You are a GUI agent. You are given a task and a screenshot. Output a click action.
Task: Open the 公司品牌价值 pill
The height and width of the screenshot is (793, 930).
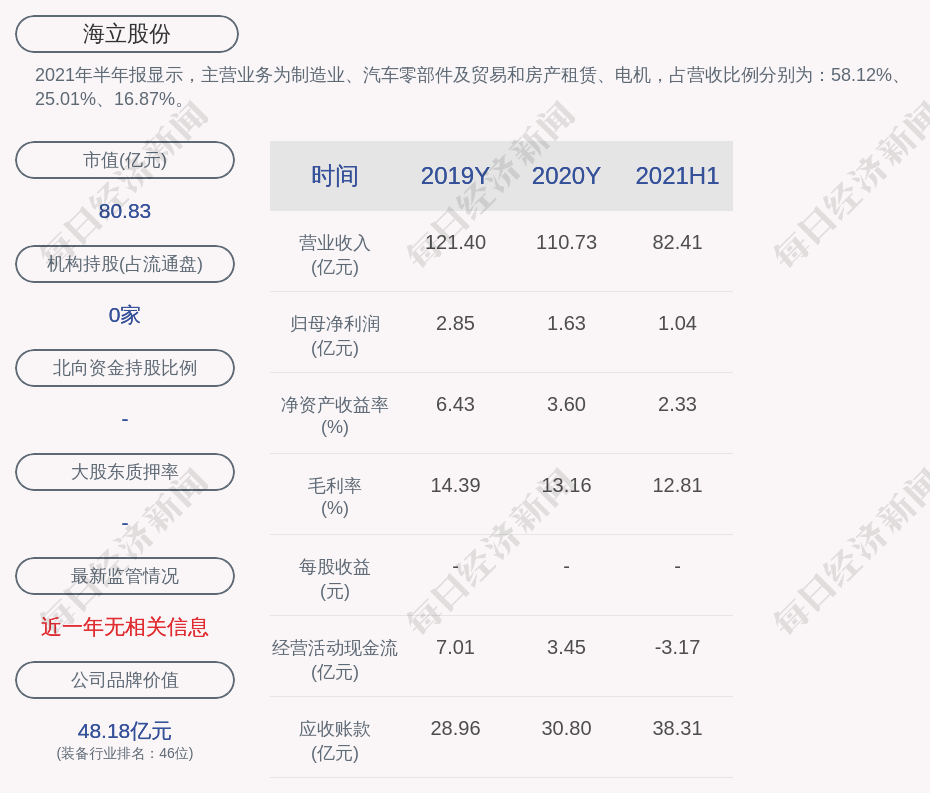(x=125, y=680)
